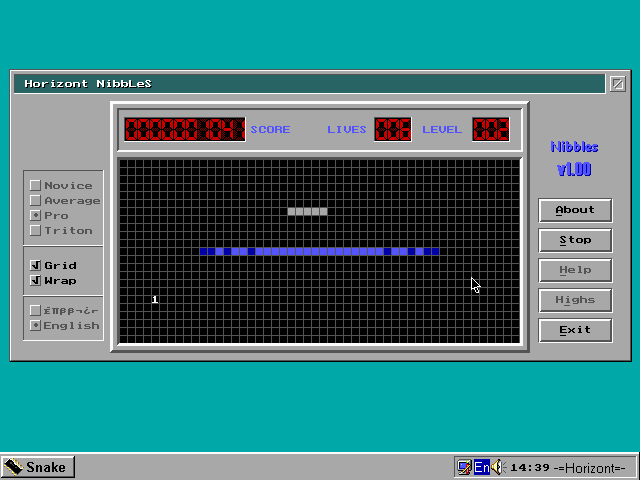
Task: Open the display settings tray icon
Action: point(464,467)
